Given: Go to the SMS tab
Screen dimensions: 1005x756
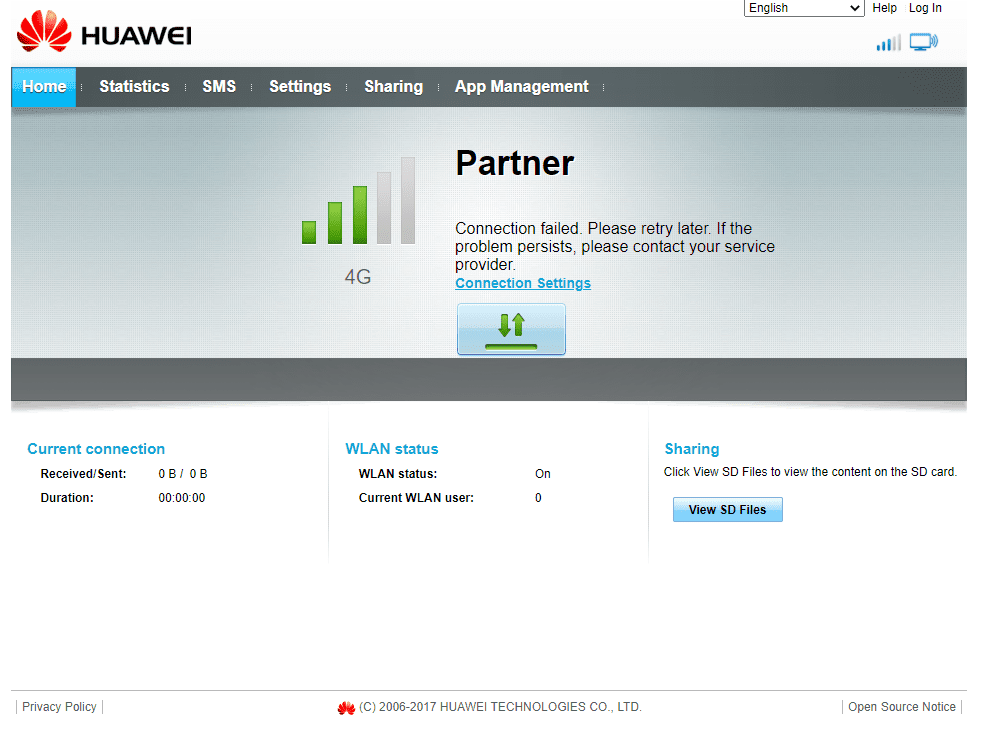Looking at the screenshot, I should tap(219, 86).
